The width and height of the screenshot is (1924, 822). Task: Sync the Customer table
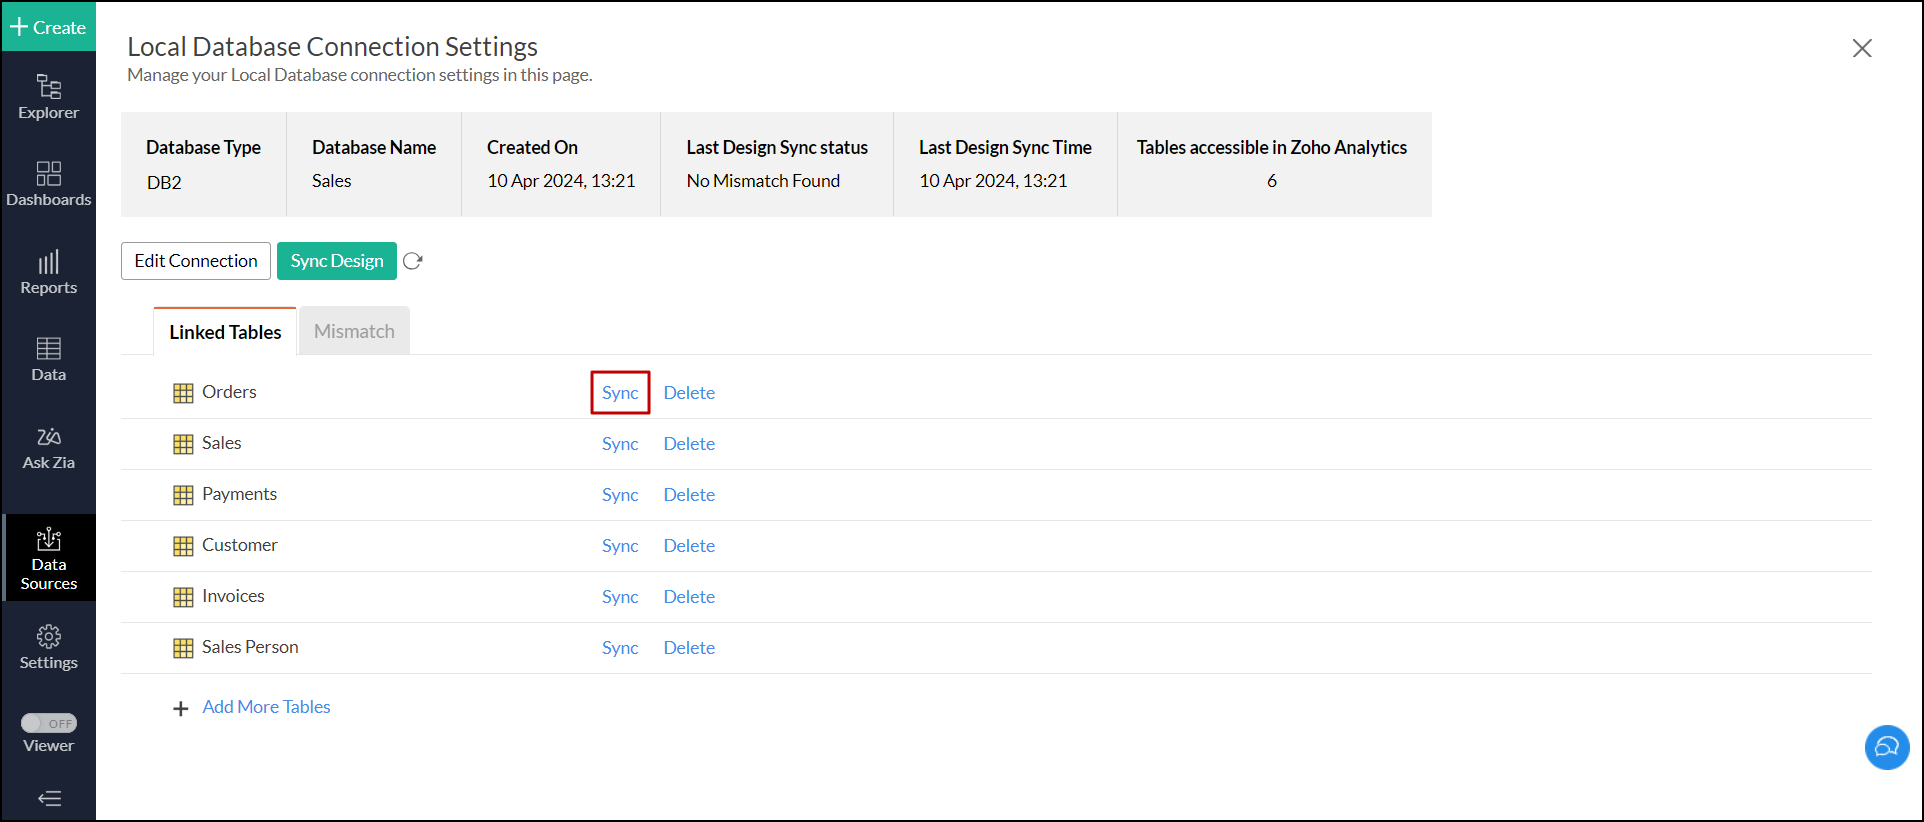tap(620, 546)
